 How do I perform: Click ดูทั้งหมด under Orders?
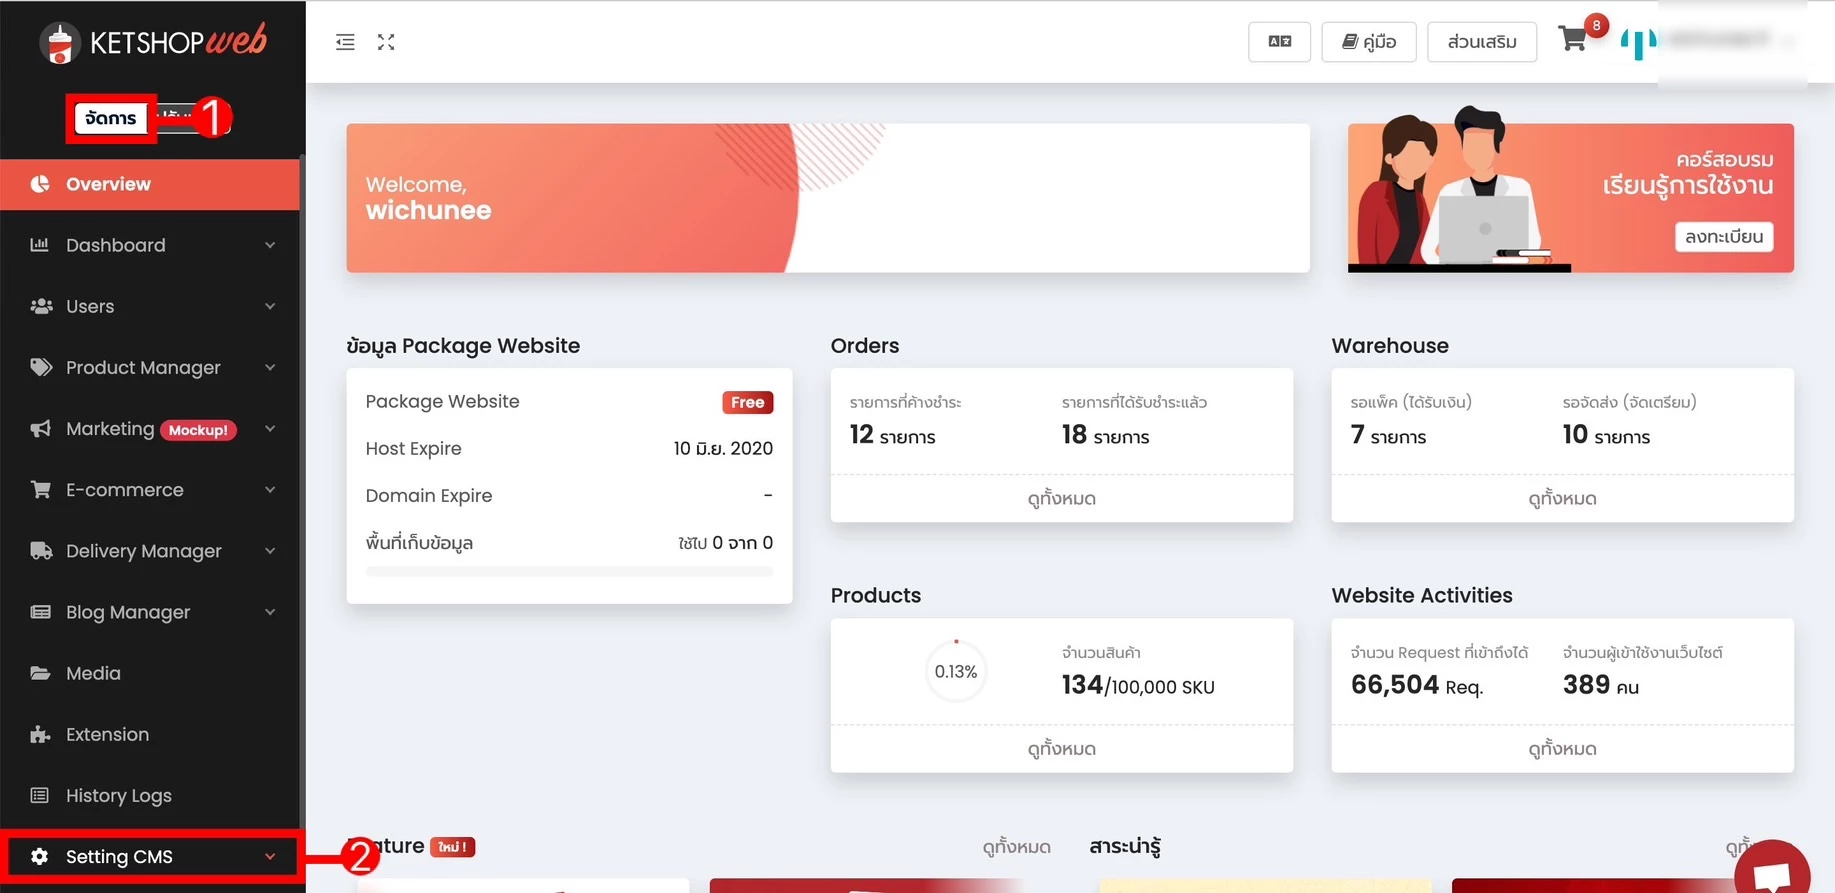click(x=1061, y=498)
